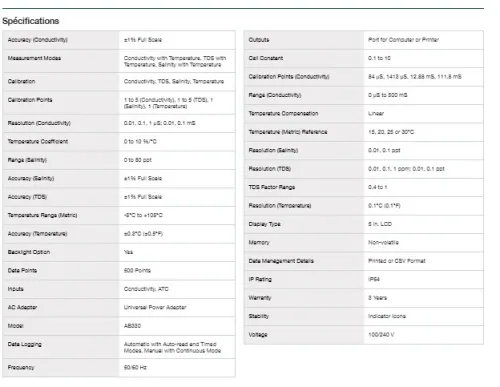The image size is (500, 387).
Task: Click the value "Automatic with Auto-read and Timed Modes…"
Action: coord(172,347)
